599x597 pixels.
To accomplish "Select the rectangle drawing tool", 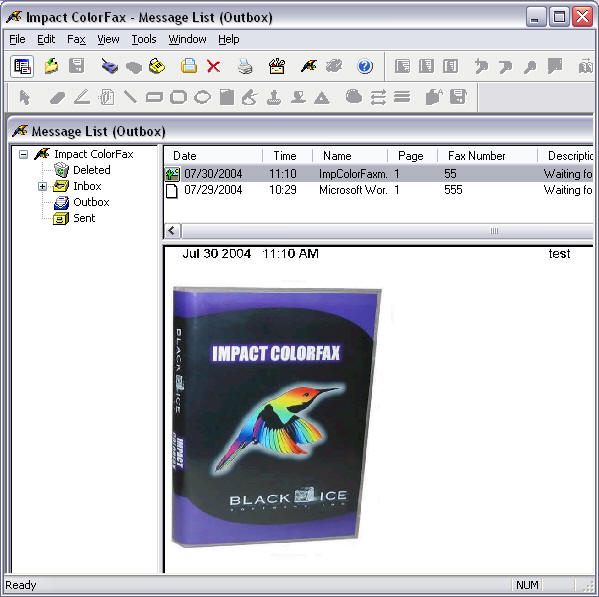I will [154, 97].
